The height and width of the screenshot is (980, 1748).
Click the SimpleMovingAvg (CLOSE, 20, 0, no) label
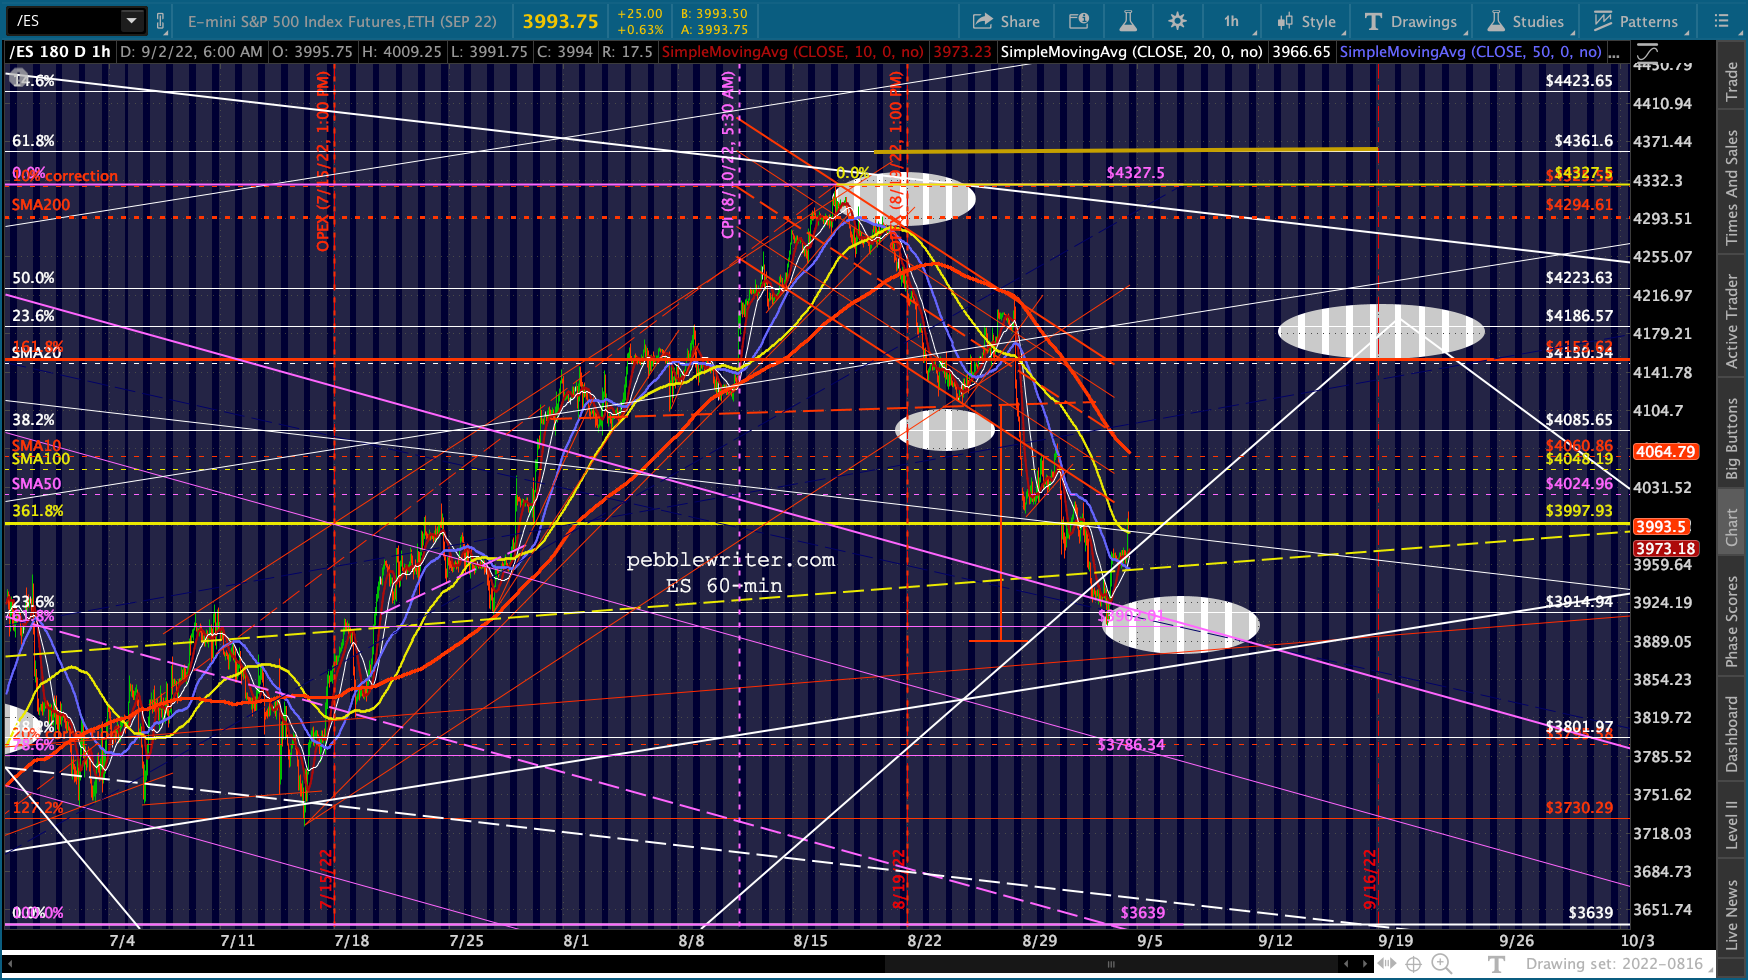[1131, 52]
